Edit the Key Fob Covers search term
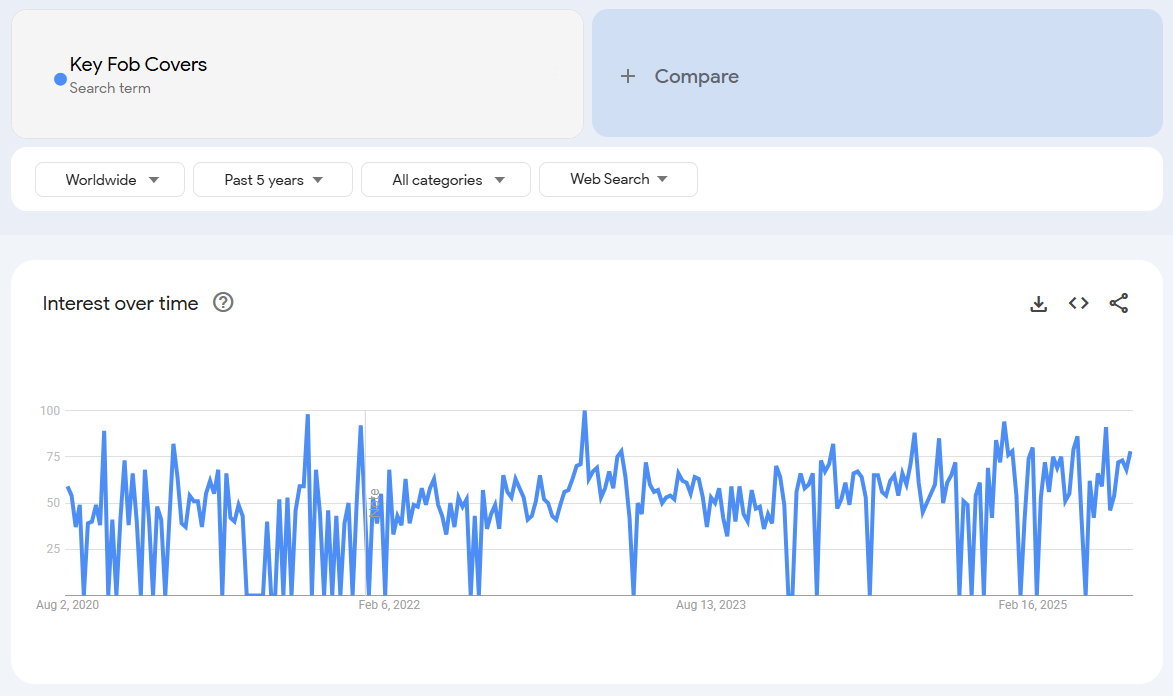The width and height of the screenshot is (1173, 696). coord(138,64)
